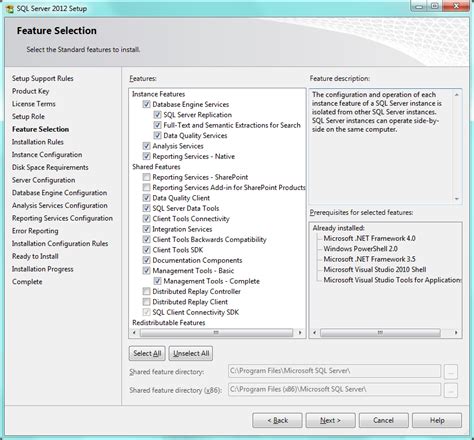The width and height of the screenshot is (474, 440).
Task: Select Setup Role step in sidebar
Action: 28,116
